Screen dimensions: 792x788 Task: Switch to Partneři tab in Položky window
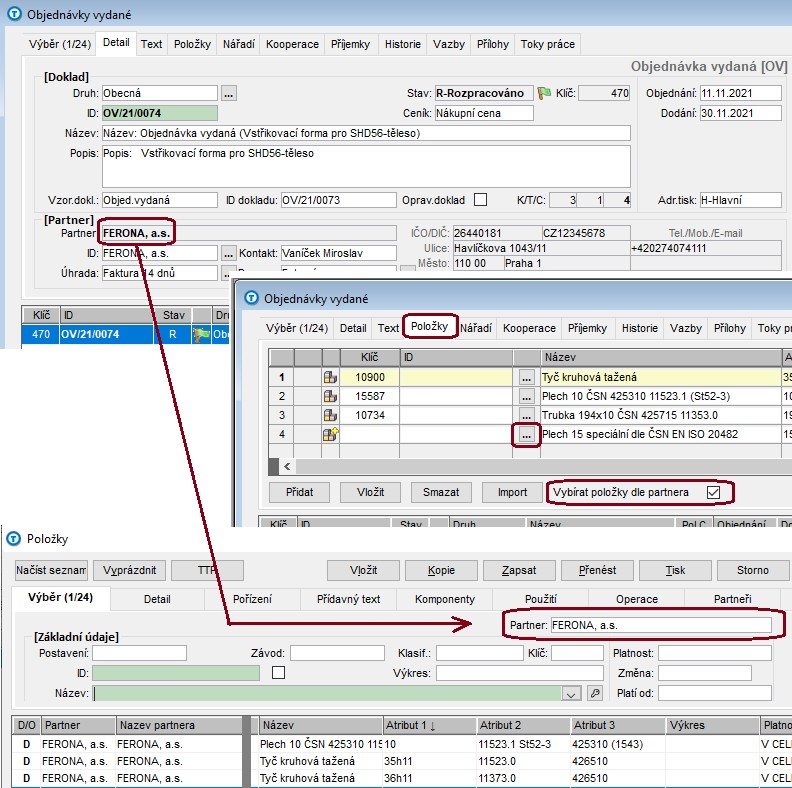point(732,599)
